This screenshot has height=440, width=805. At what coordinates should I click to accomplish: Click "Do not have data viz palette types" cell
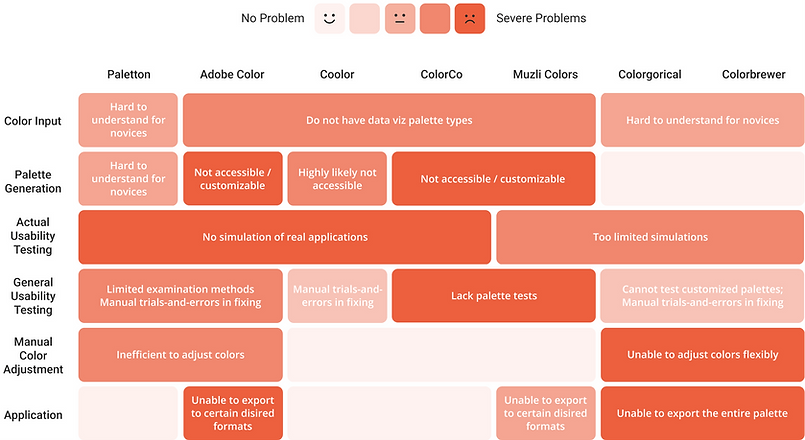pyautogui.click(x=389, y=121)
